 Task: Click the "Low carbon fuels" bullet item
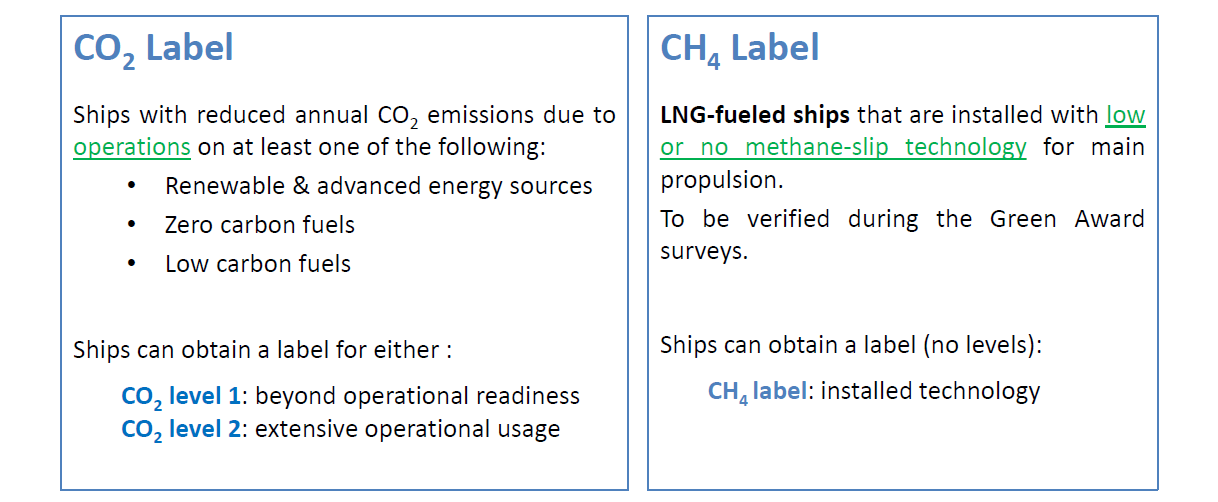click(257, 264)
